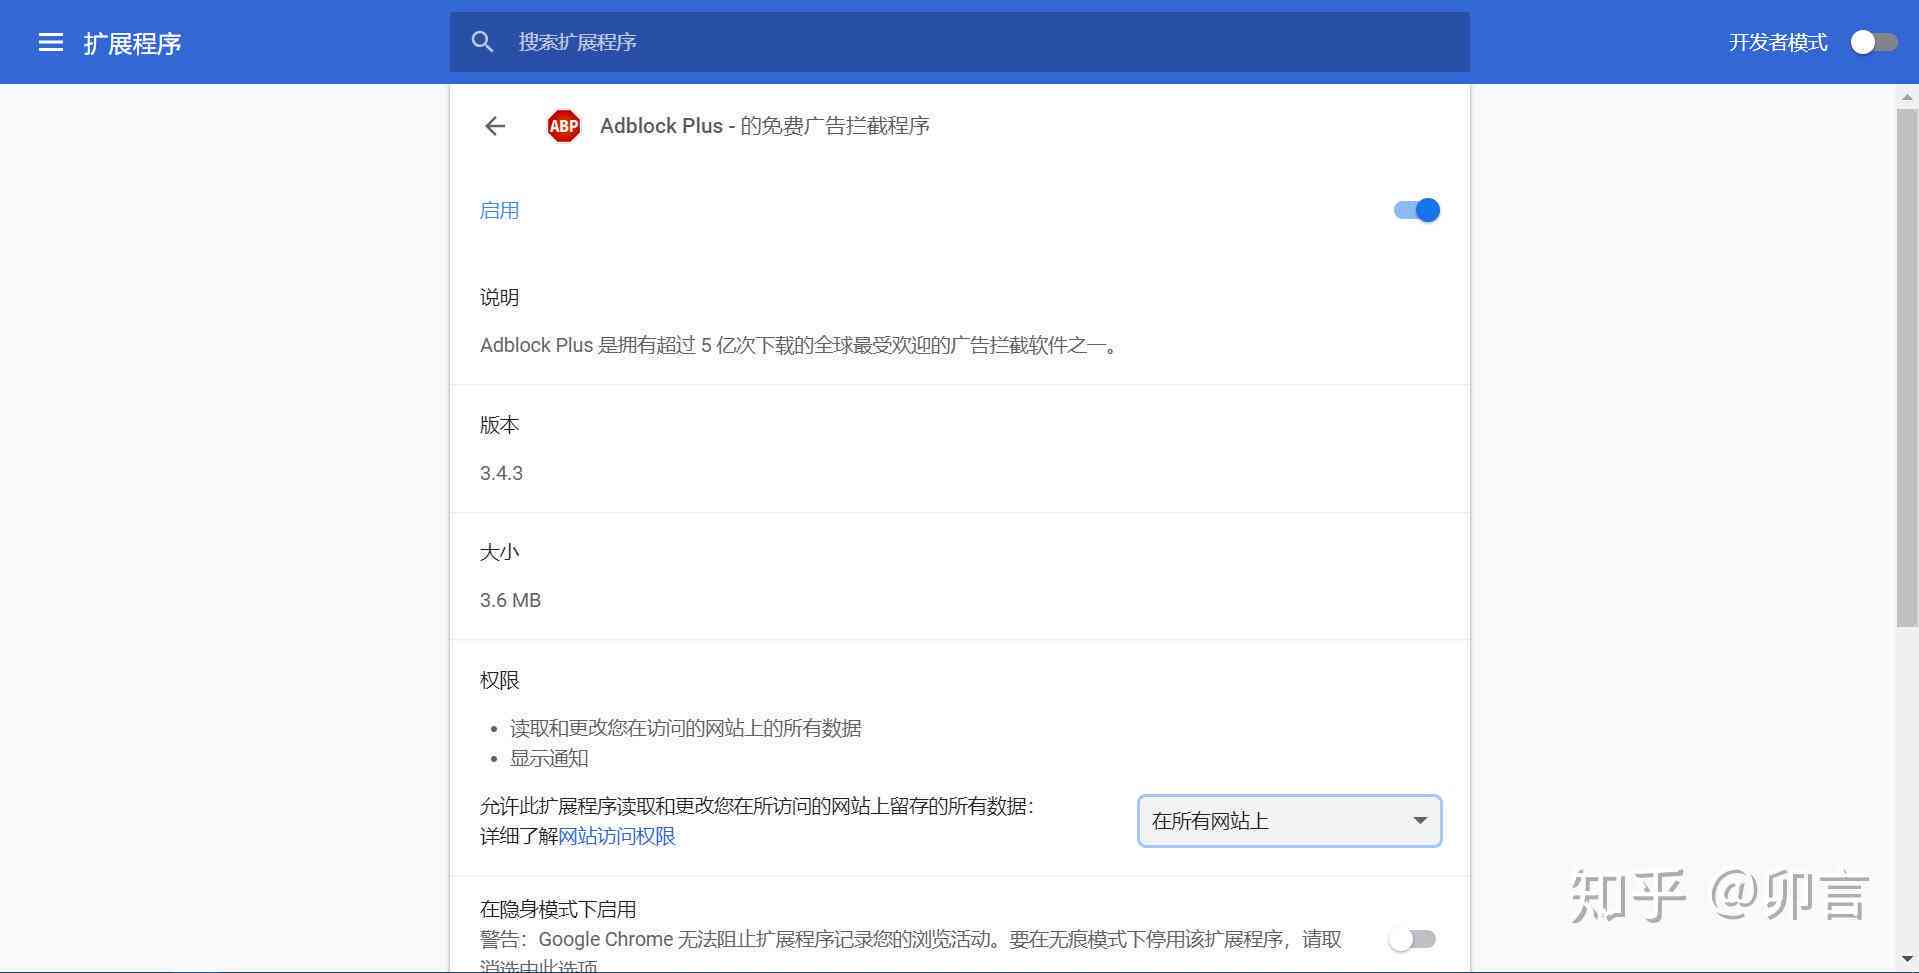Click the 显示通知 permission item

coord(549,758)
